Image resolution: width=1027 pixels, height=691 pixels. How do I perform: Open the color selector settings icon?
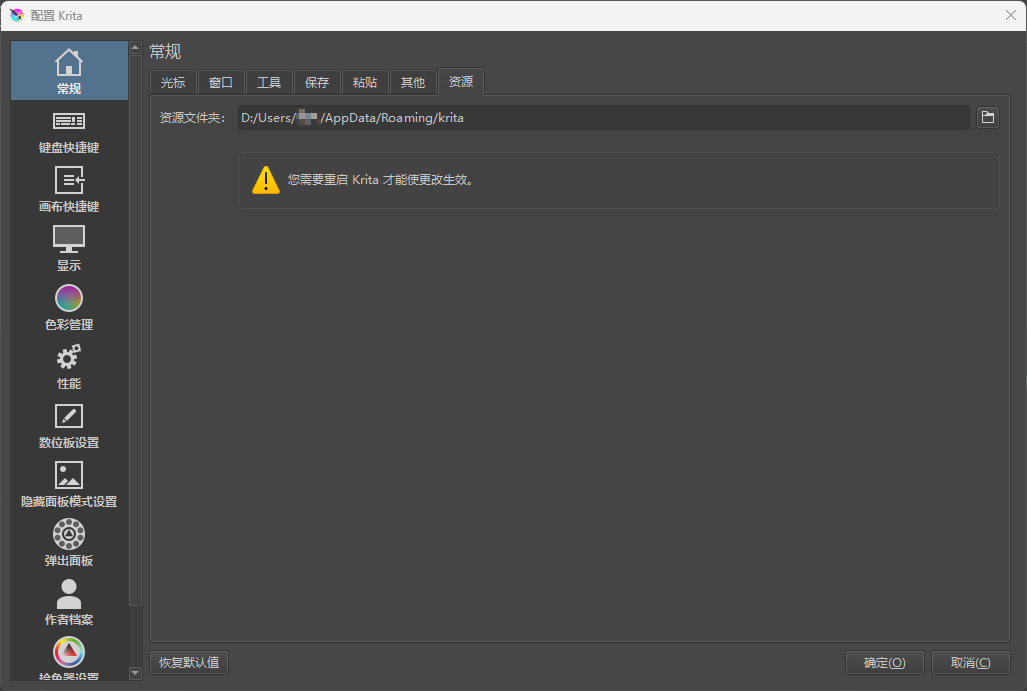pyautogui.click(x=69, y=652)
